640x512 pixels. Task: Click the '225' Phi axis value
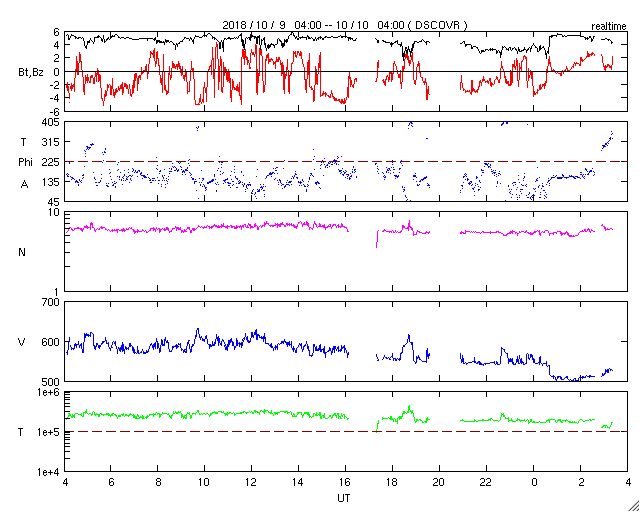click(x=51, y=162)
